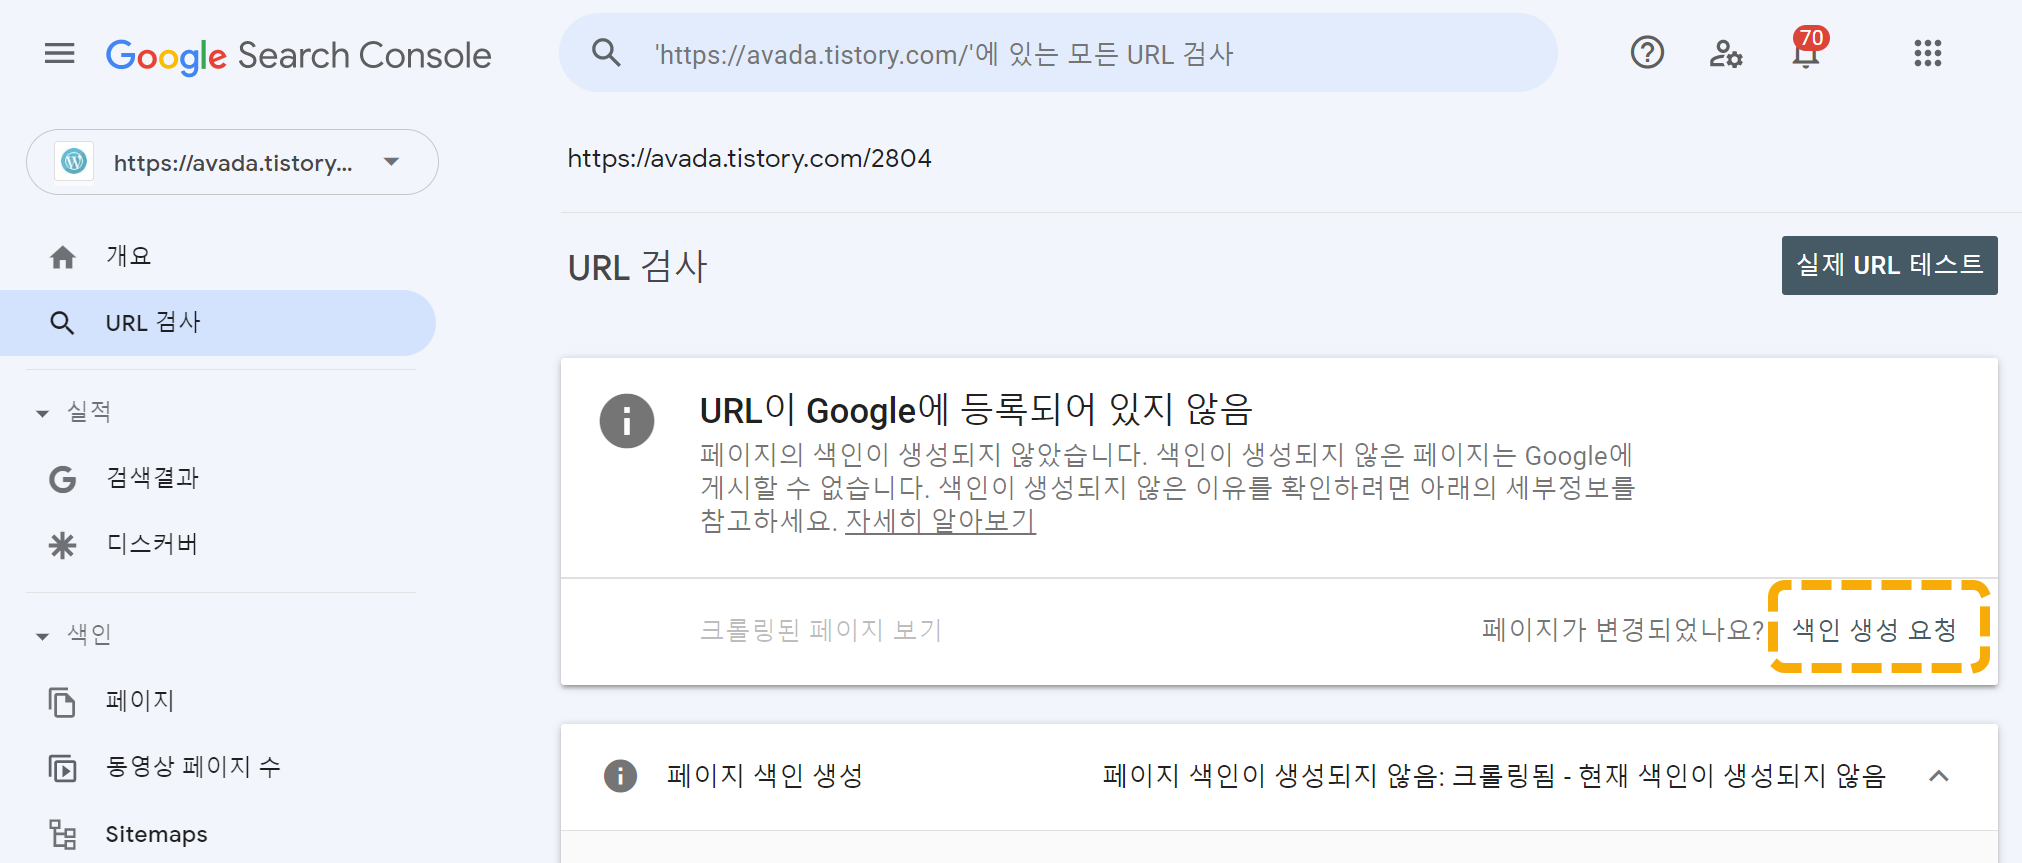Click the property site favicon icon

[75, 161]
